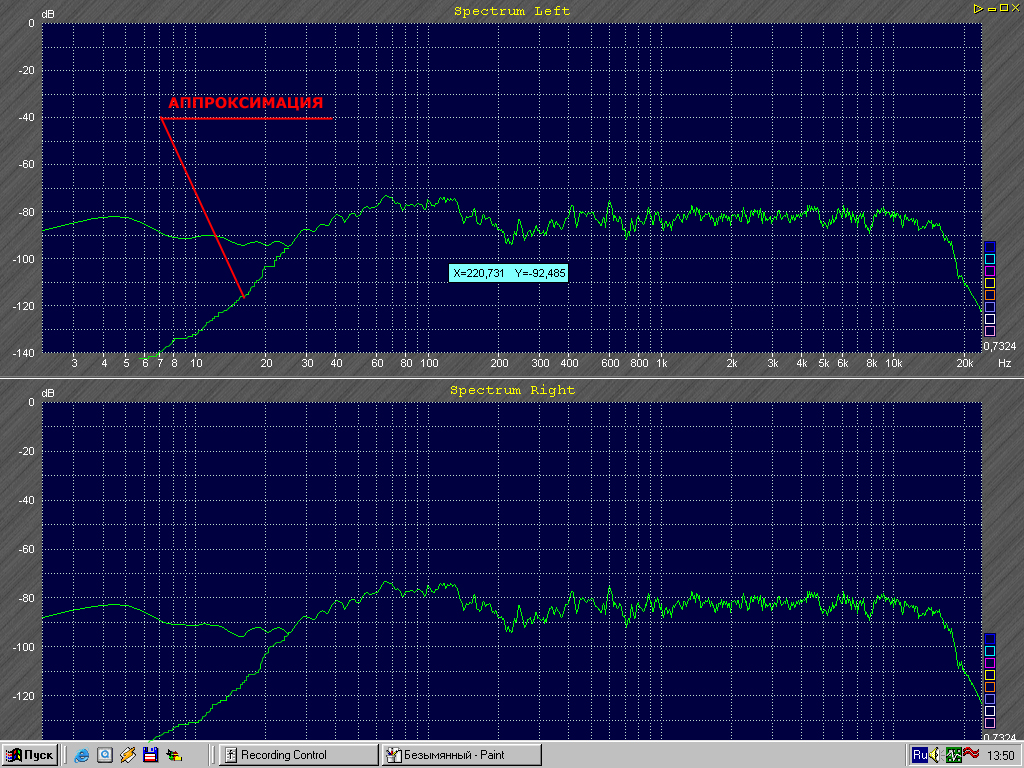Launch Internet Explorer from quick launch
Viewport: 1024px width, 768px height.
point(82,755)
